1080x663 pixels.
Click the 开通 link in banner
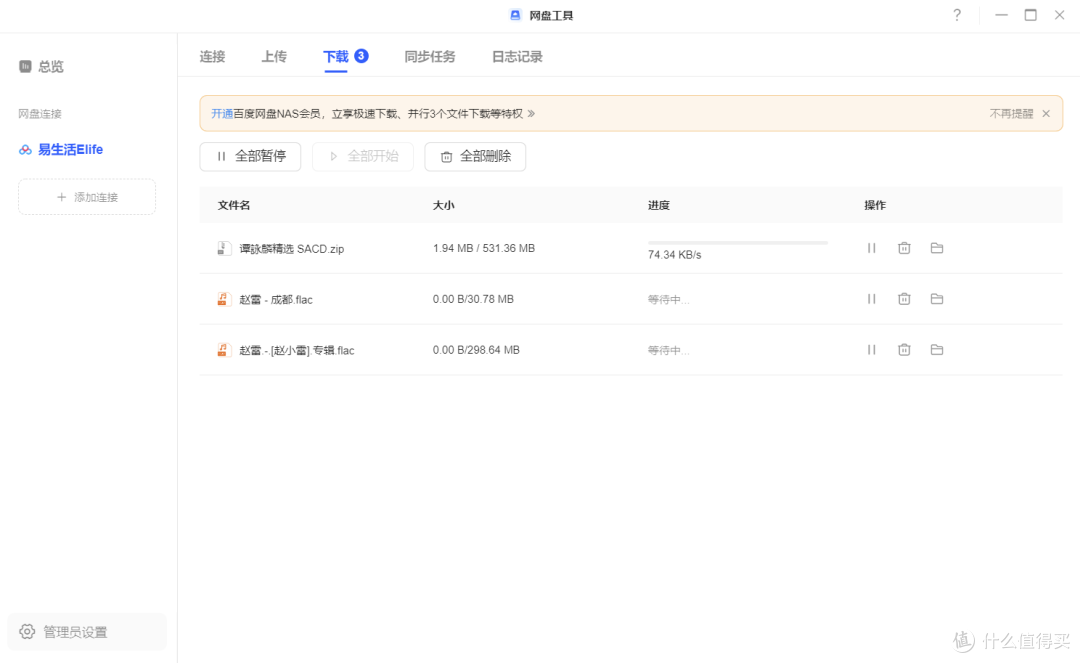[x=222, y=114]
